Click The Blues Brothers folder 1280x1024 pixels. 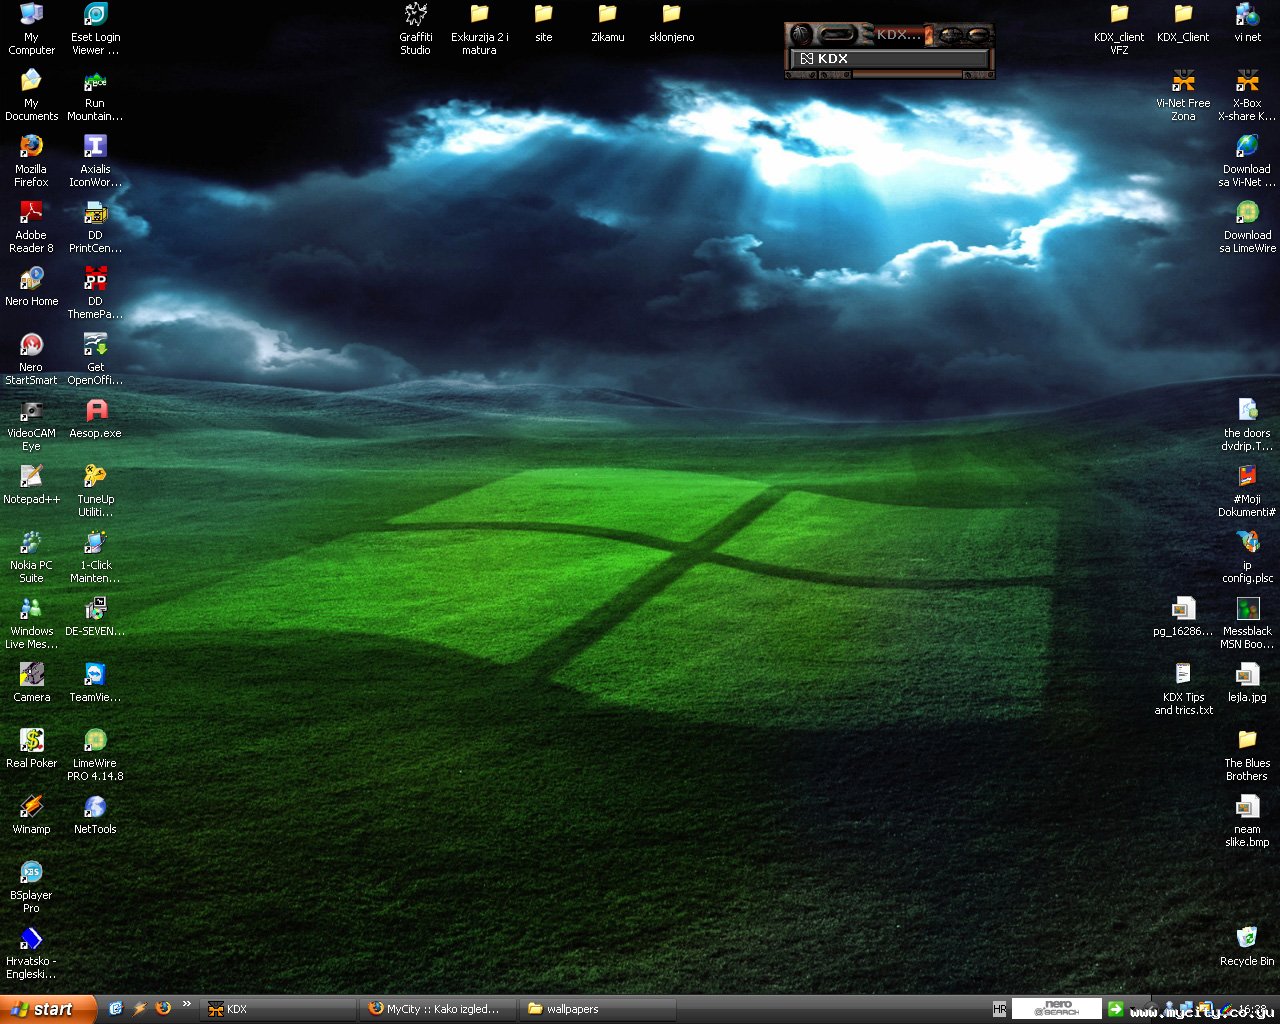pos(1247,754)
